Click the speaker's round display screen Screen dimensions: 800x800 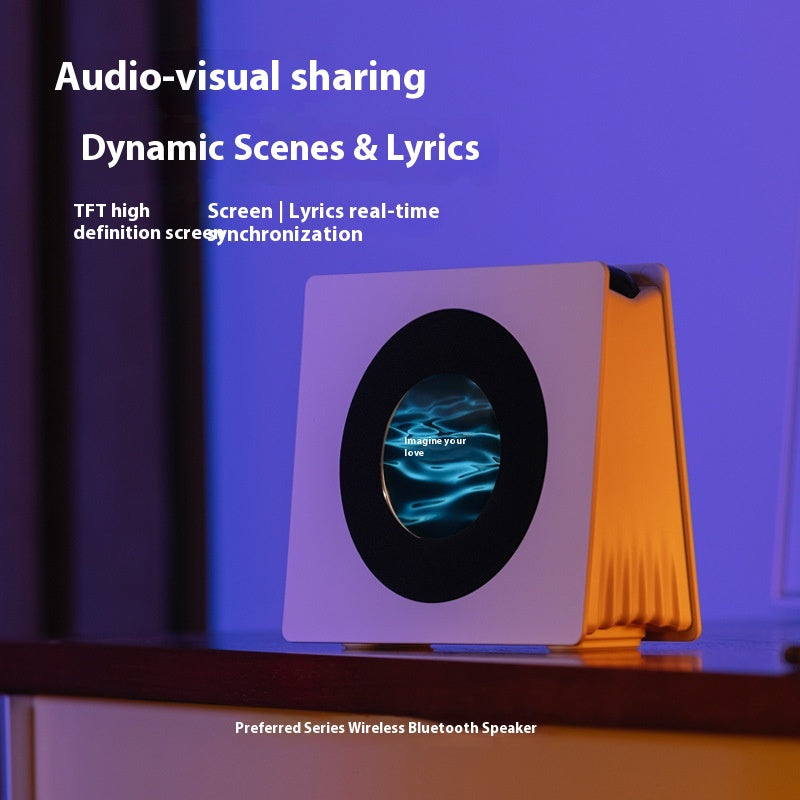[x=441, y=456]
